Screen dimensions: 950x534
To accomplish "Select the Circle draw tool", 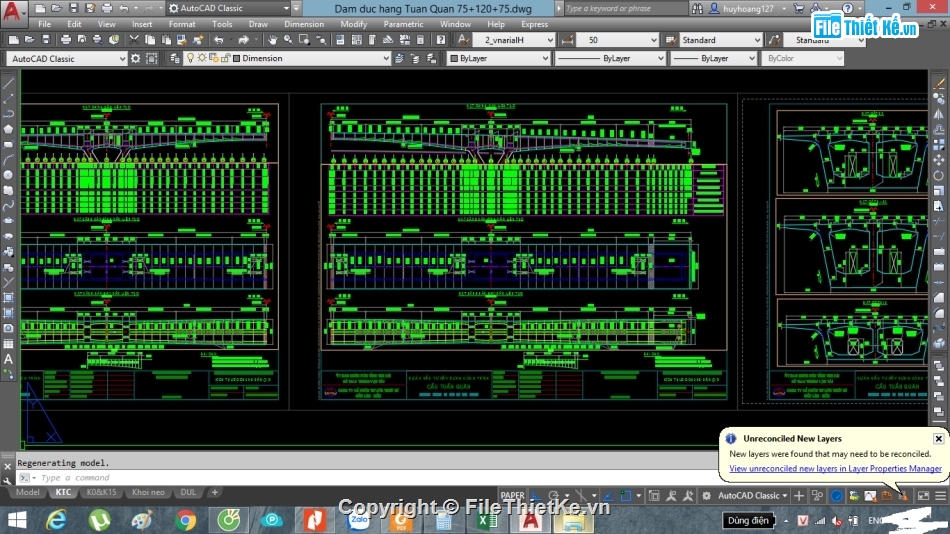I will tap(8, 175).
